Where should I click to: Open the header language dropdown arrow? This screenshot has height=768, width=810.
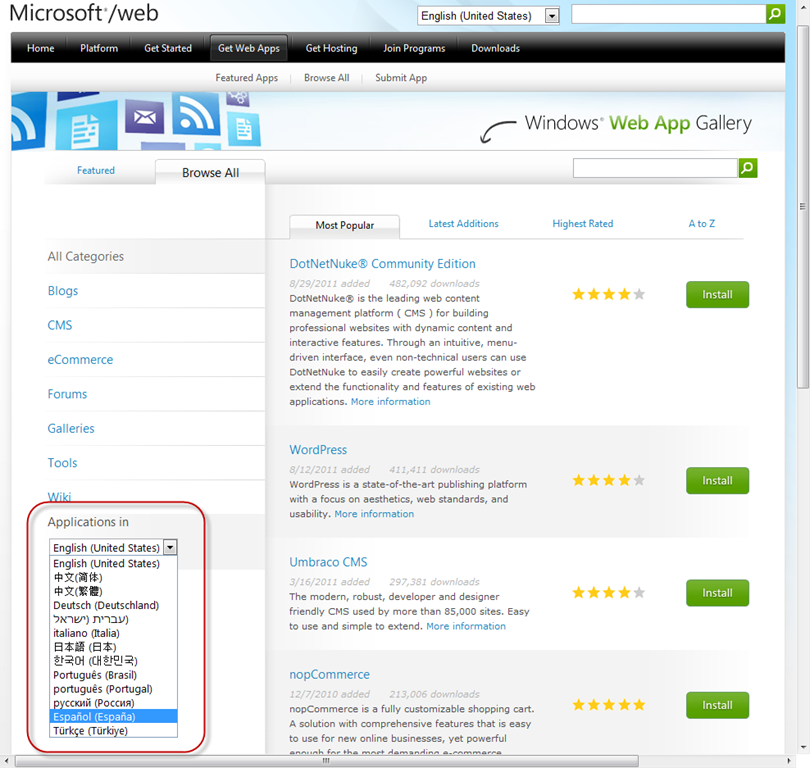tap(552, 16)
